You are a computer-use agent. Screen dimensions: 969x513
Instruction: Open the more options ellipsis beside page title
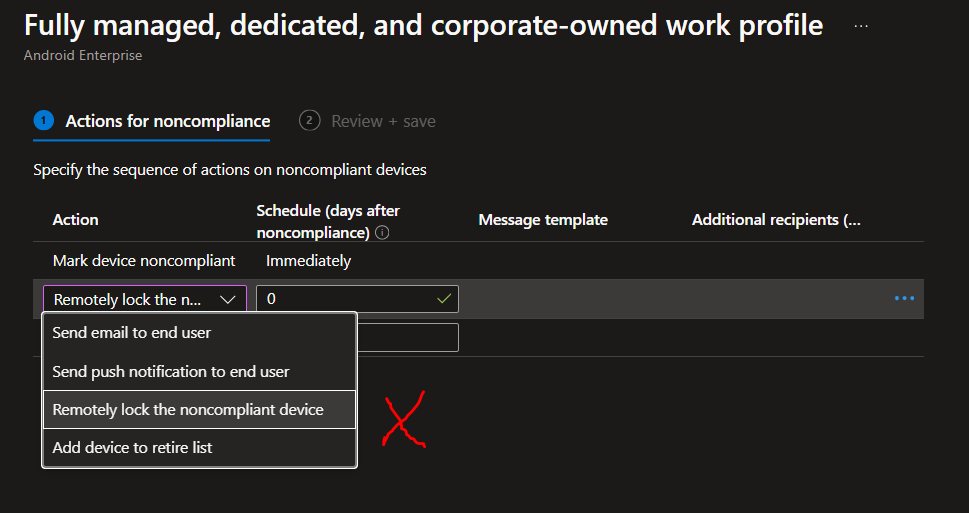coord(861,26)
